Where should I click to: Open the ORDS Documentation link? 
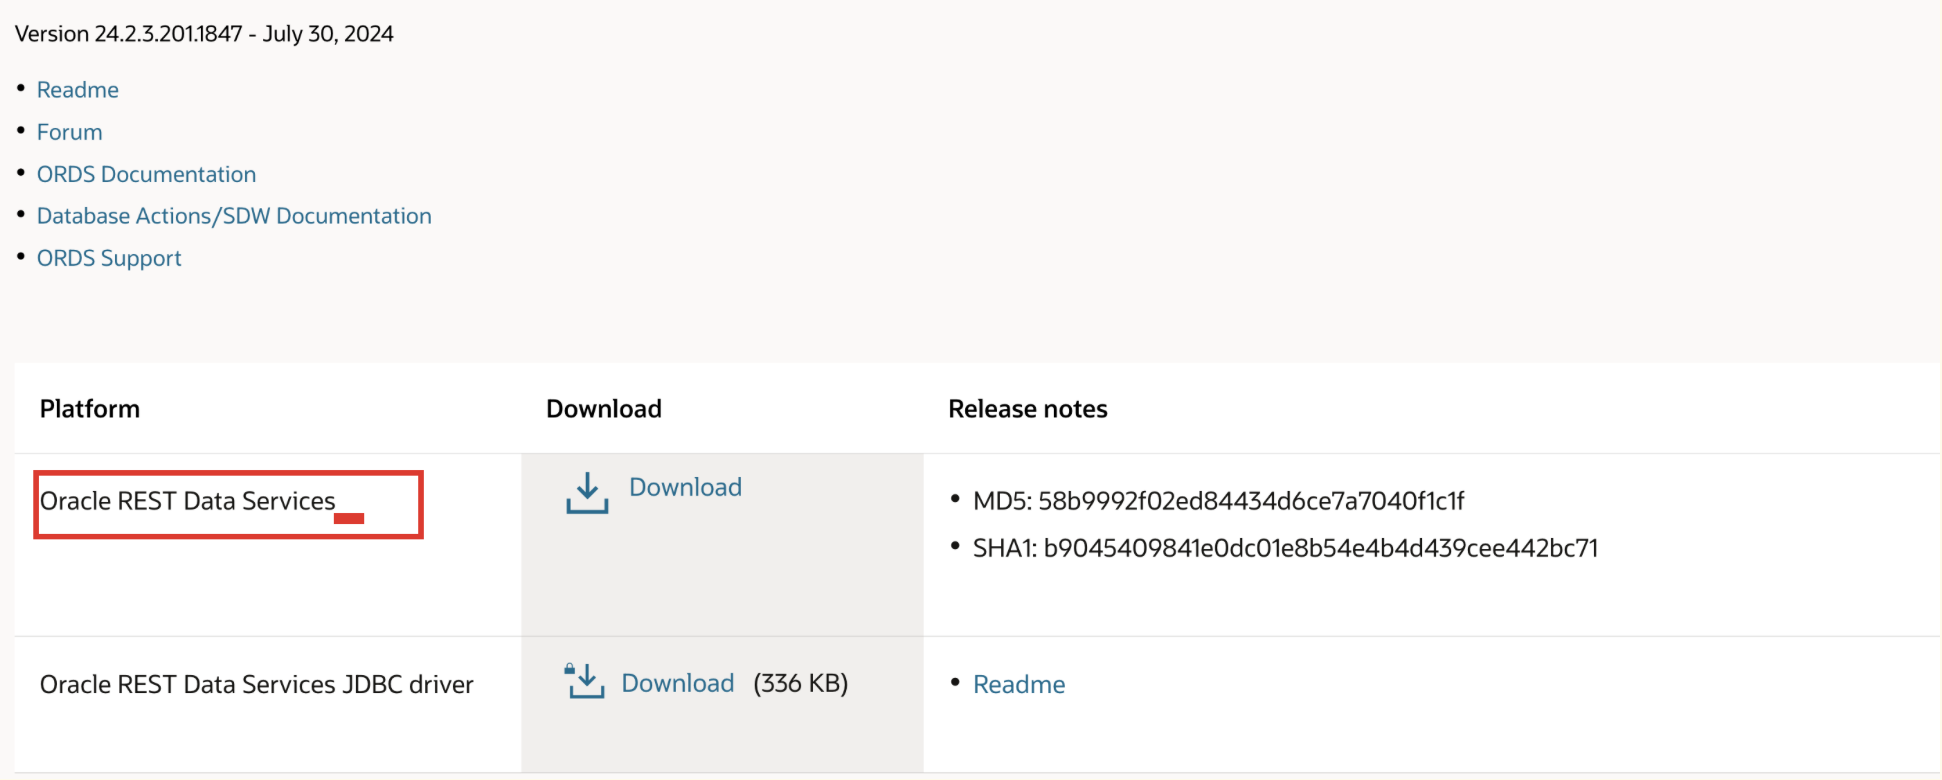(x=147, y=174)
